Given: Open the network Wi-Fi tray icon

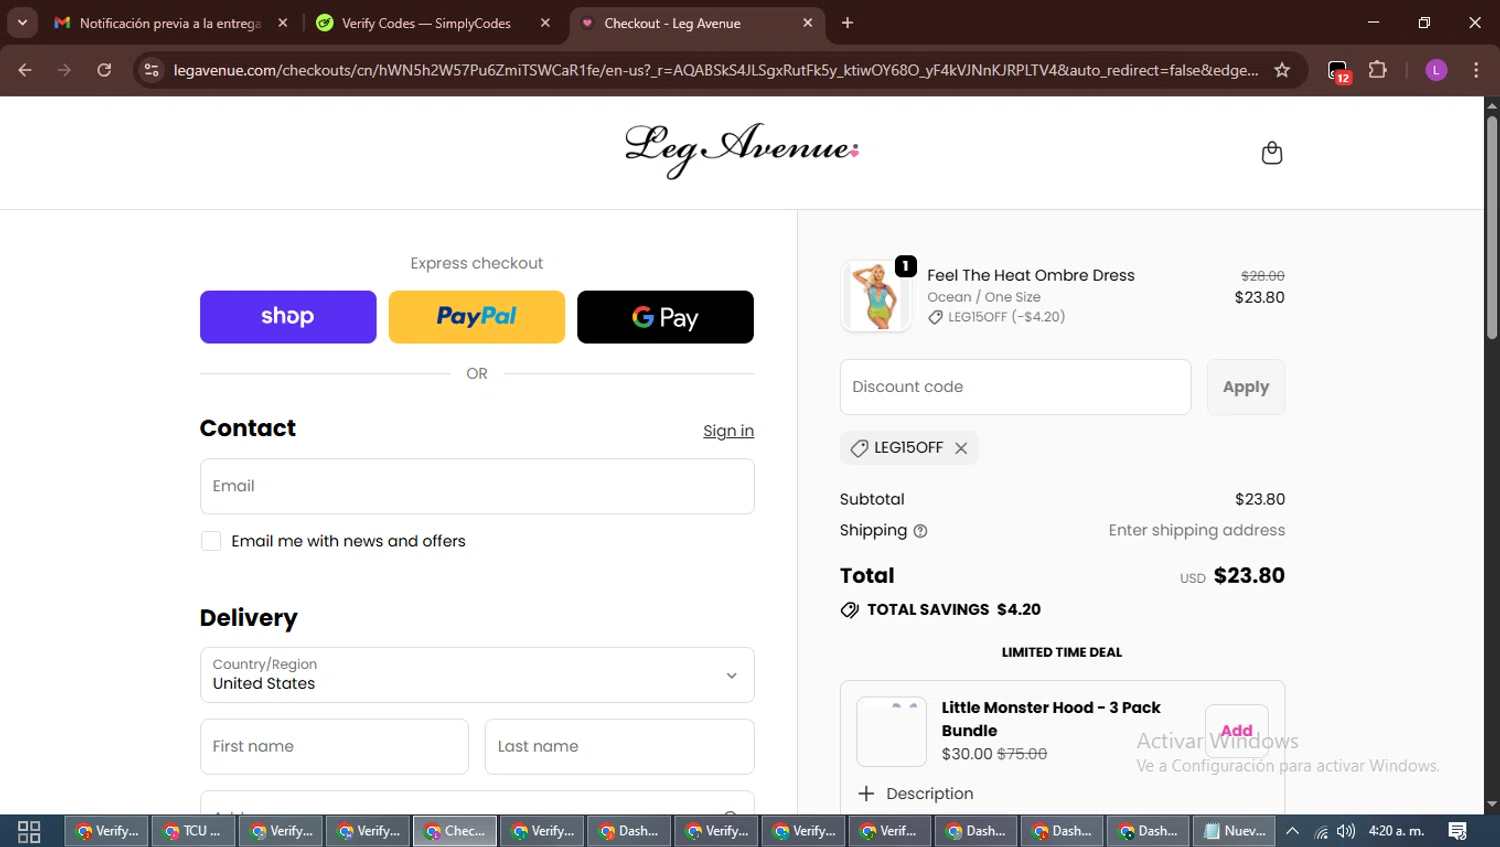Looking at the screenshot, I should click(1321, 831).
